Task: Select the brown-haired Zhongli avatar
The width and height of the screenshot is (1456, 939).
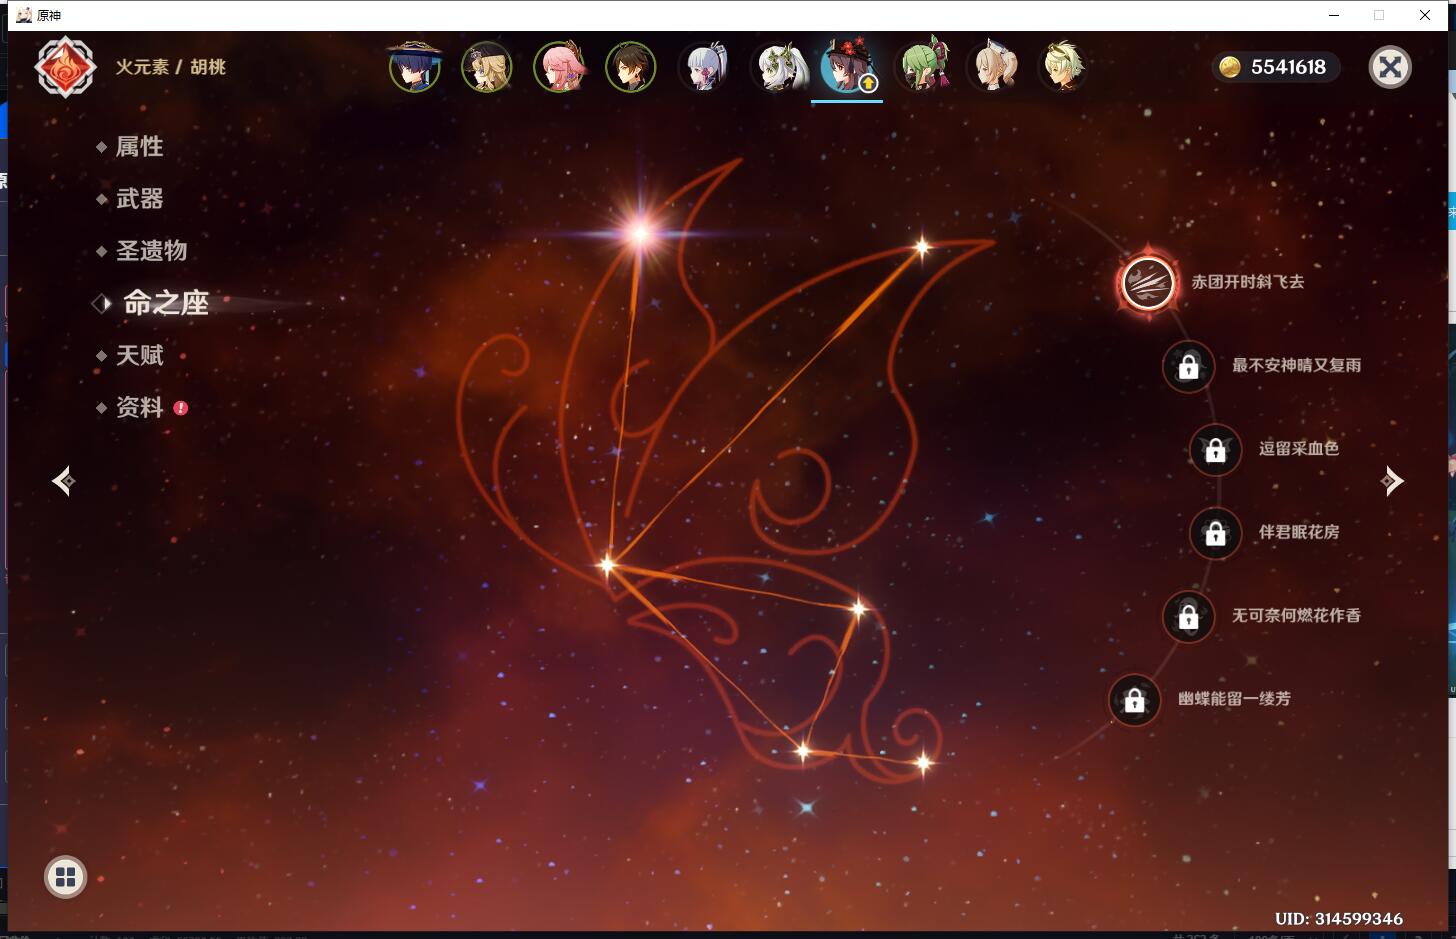Action: (631, 67)
